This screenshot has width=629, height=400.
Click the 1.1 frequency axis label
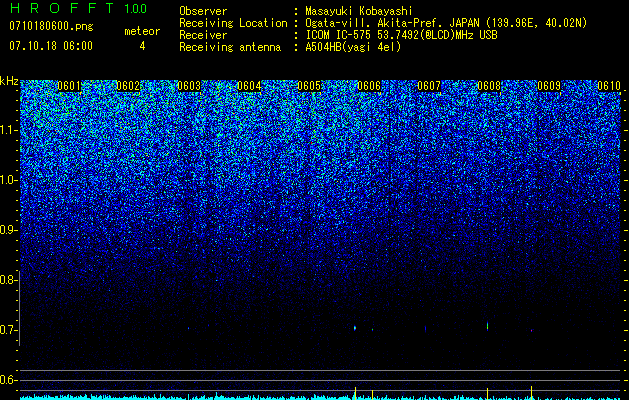8,130
